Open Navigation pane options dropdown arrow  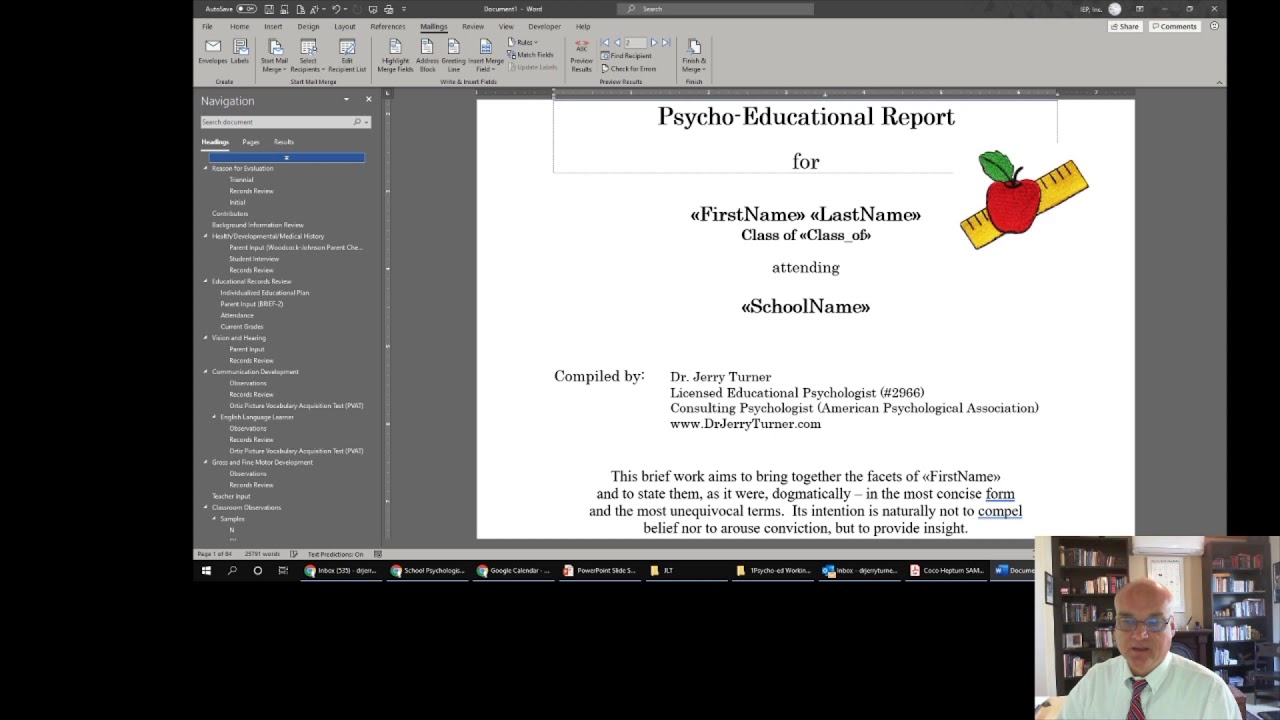click(x=346, y=100)
